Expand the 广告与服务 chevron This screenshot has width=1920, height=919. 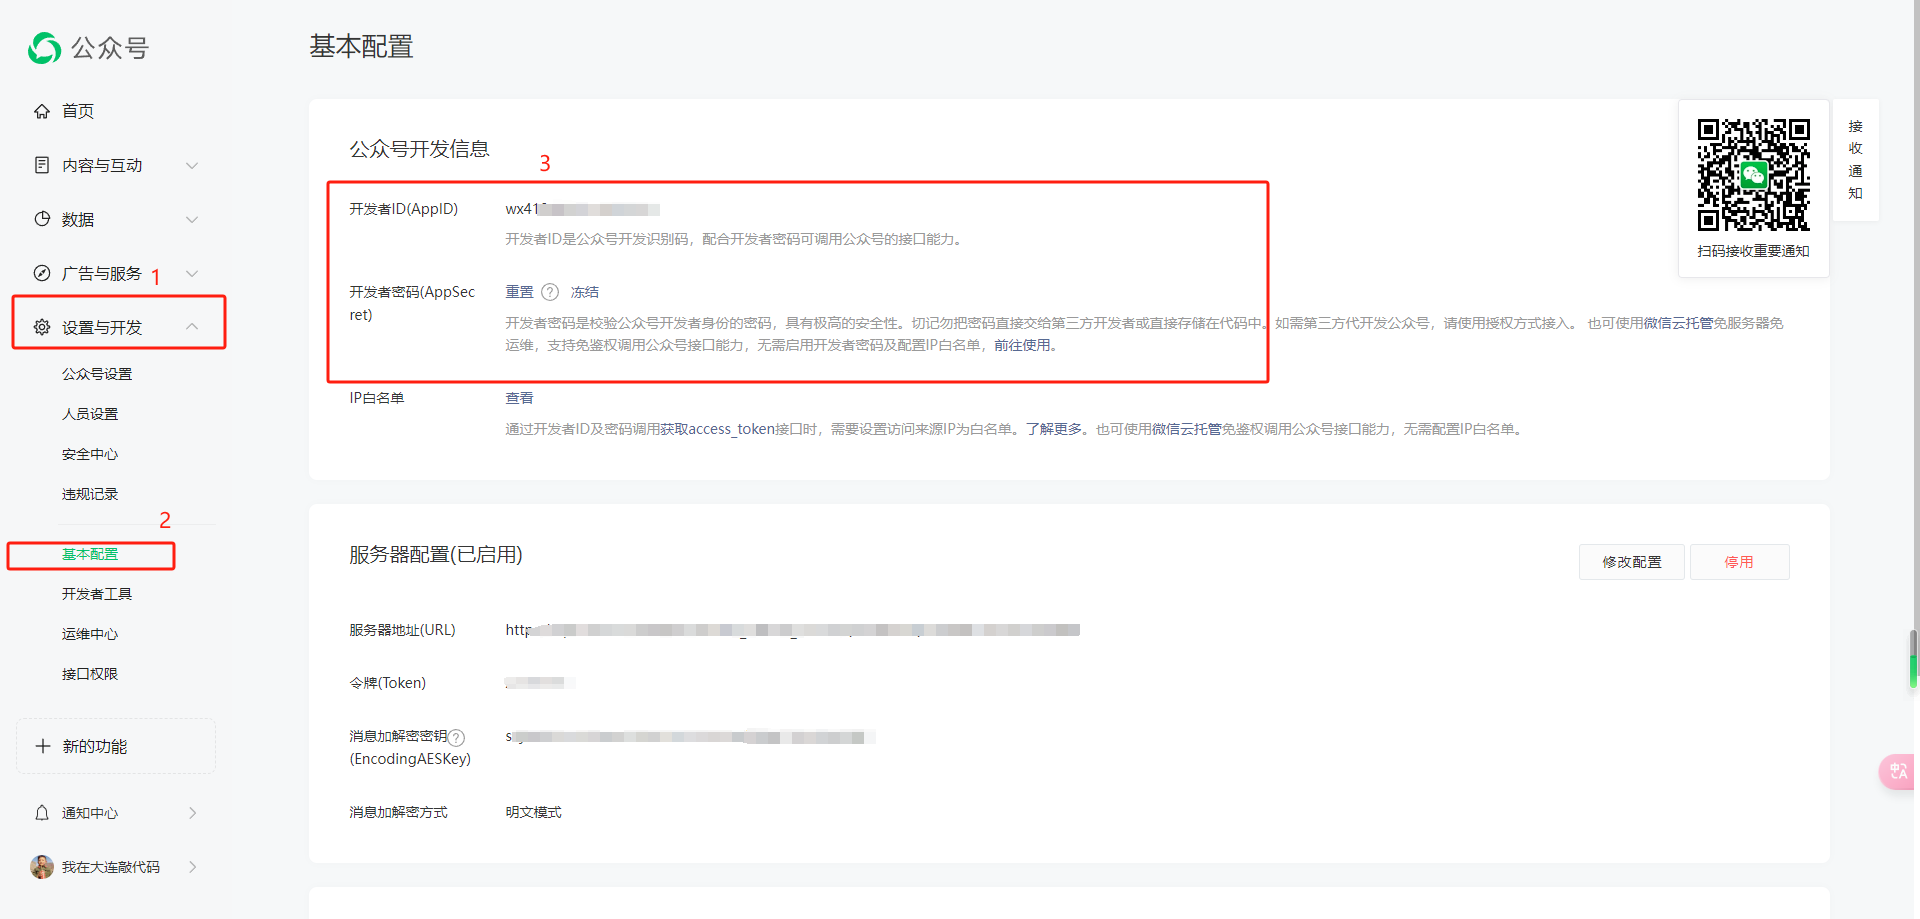[x=192, y=273]
